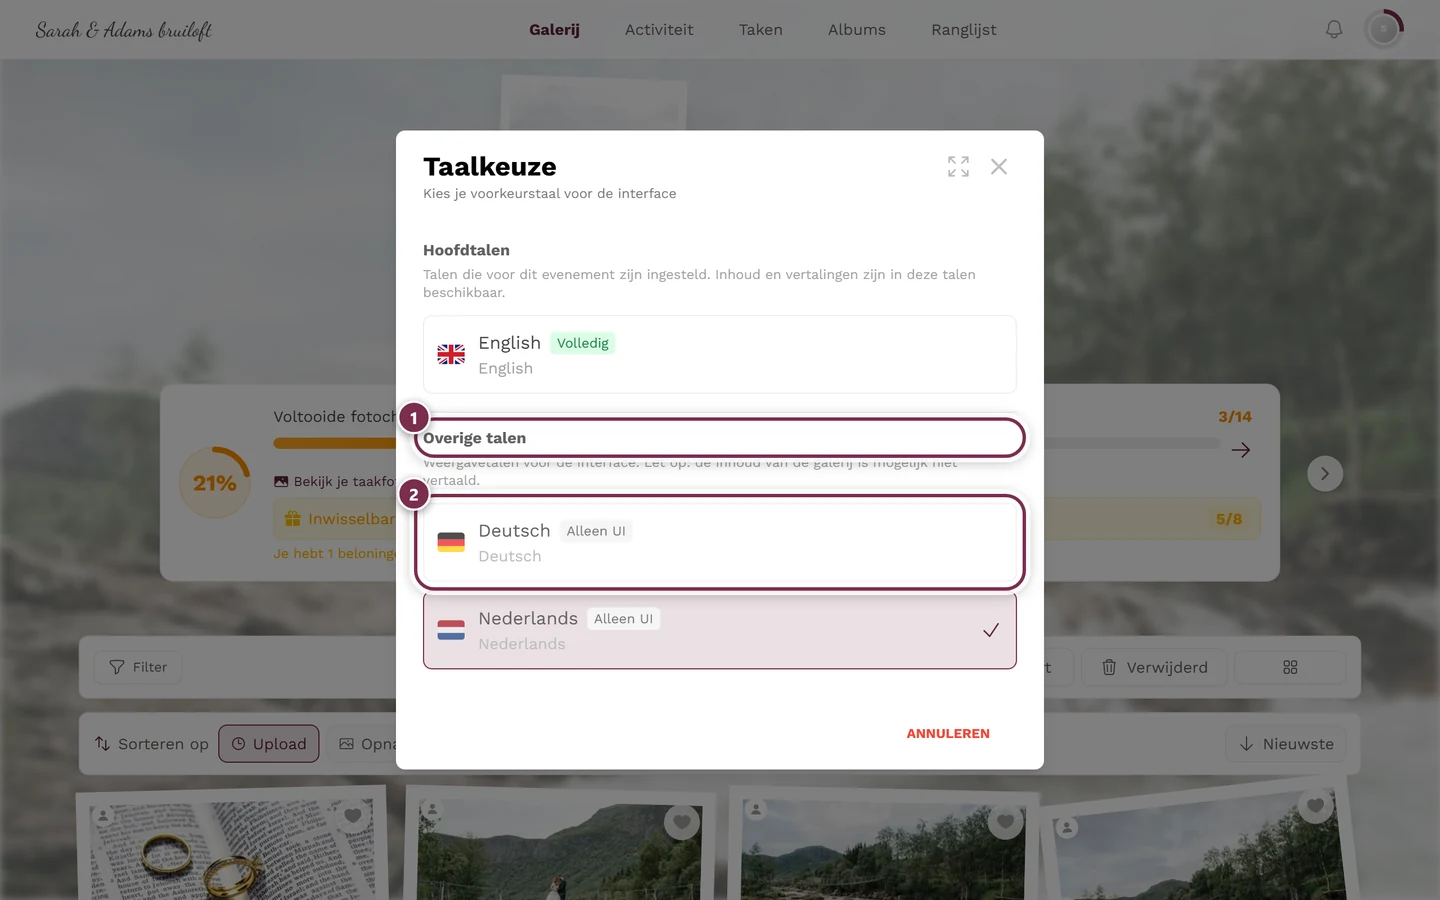Click the Inwisselbaar rewards bar

pyautogui.click(x=767, y=519)
